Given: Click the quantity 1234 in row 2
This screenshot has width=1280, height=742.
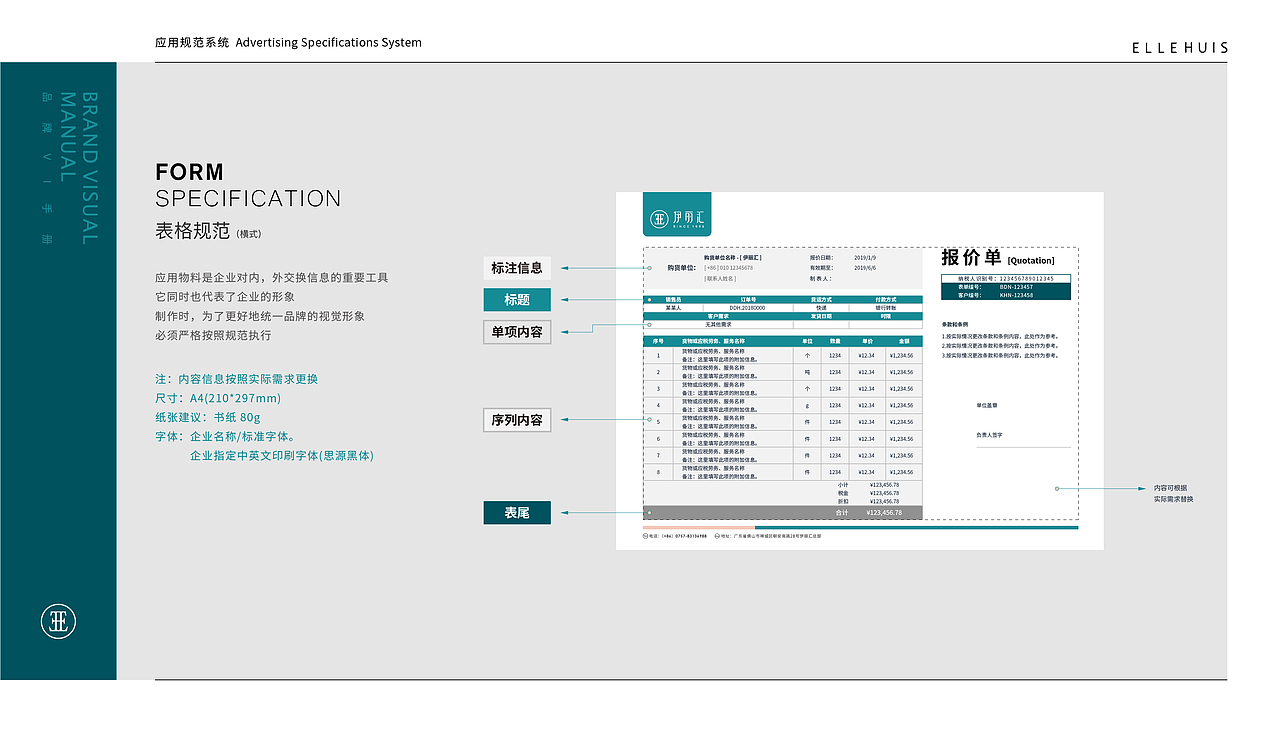Looking at the screenshot, I should (835, 372).
